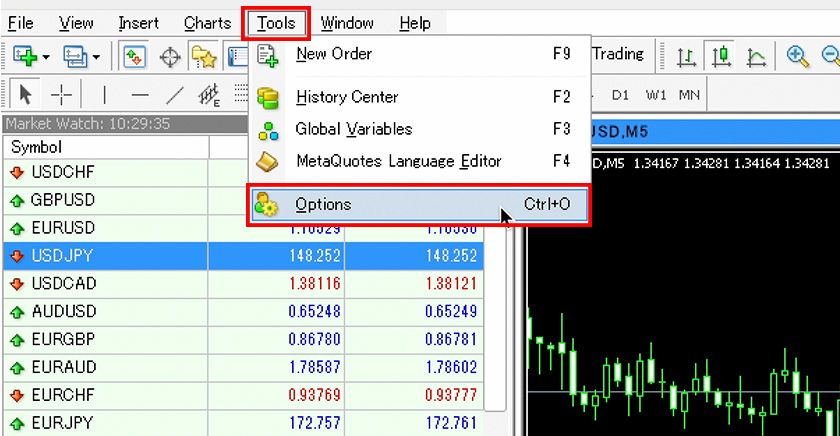The image size is (840, 436).
Task: Select Options in the Tools menu
Action: click(x=323, y=204)
